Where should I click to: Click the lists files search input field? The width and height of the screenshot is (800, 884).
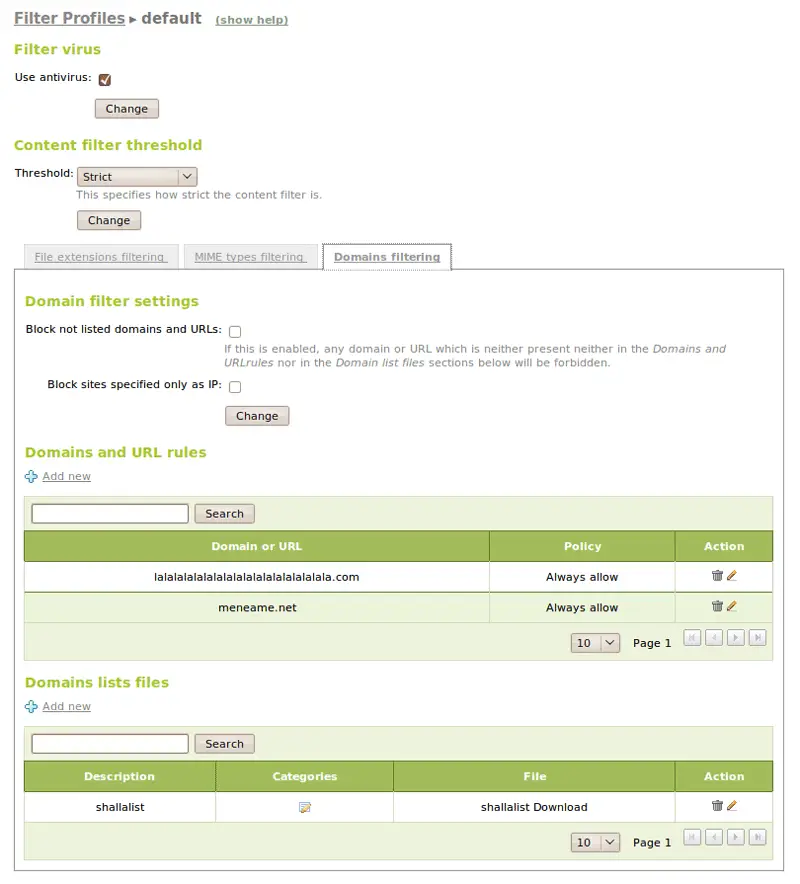[110, 744]
